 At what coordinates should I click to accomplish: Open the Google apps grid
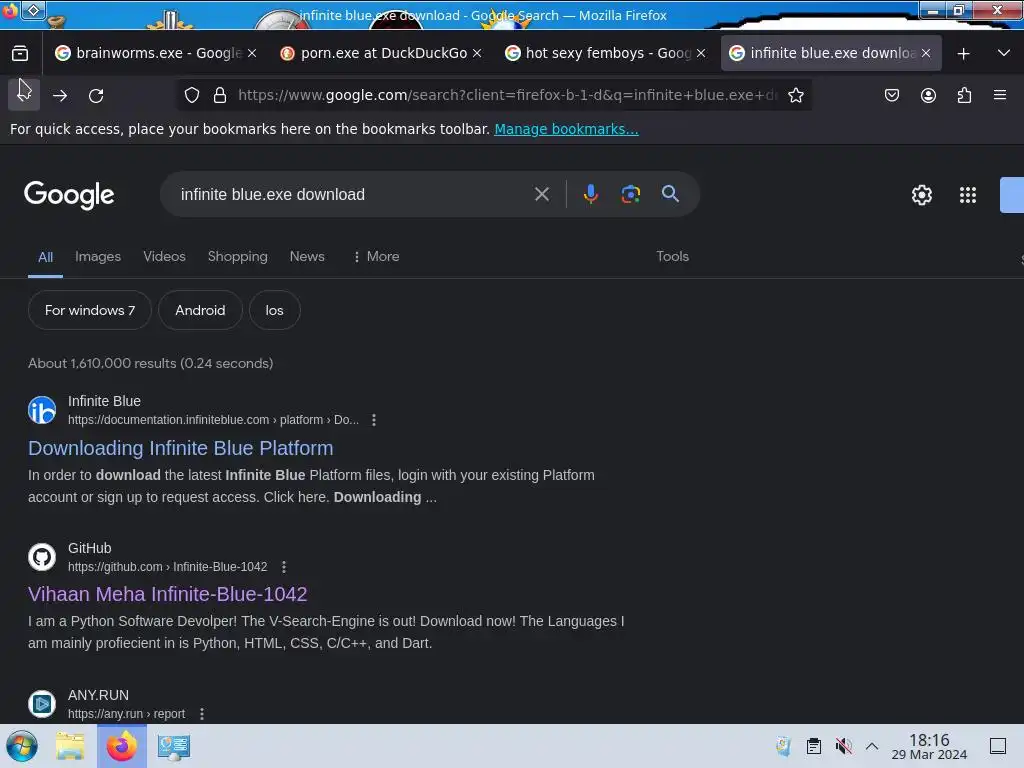(967, 195)
